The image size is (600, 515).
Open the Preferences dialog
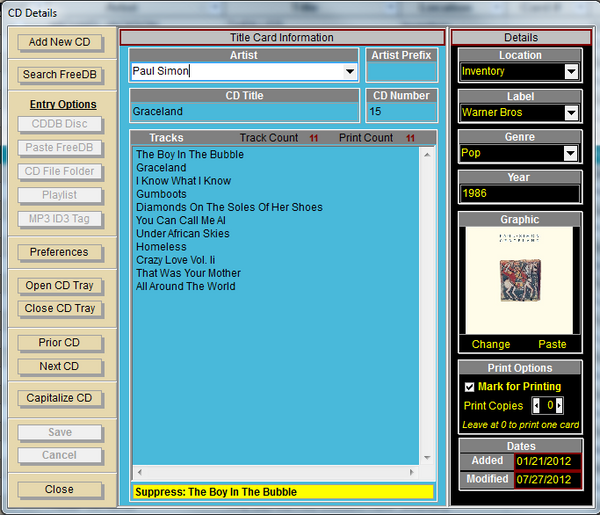(59, 252)
